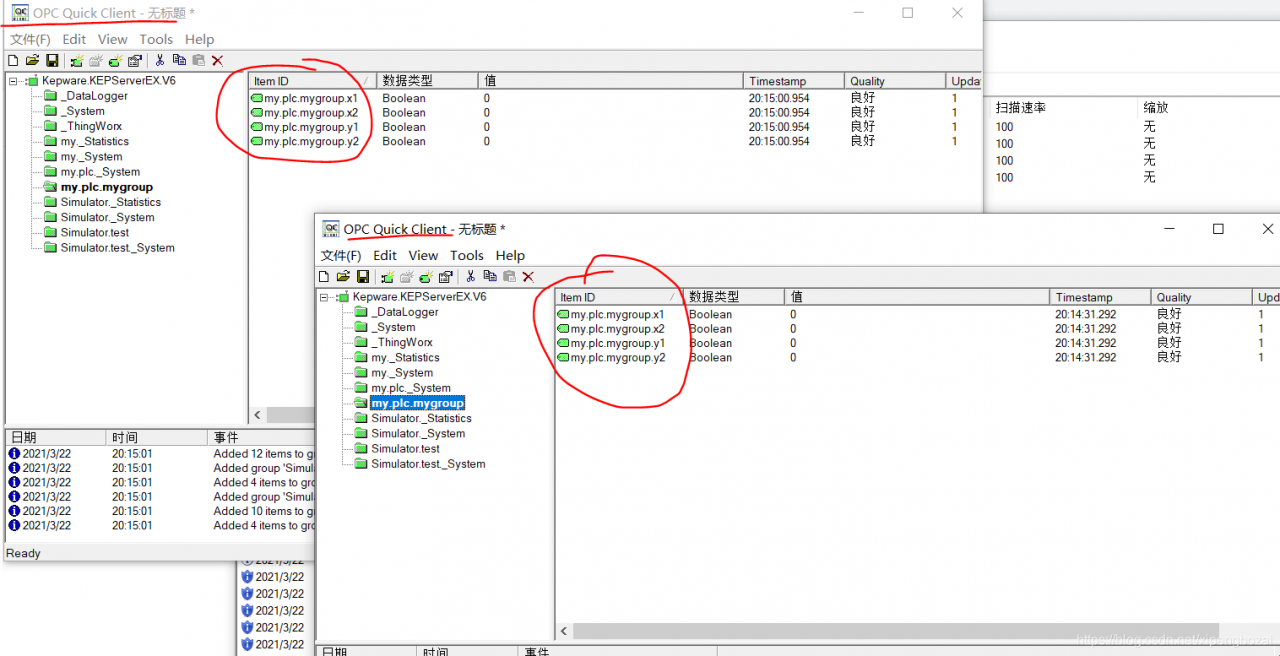Image resolution: width=1280 pixels, height=656 pixels.
Task: Open 文件(F) menu in front window
Action: [341, 256]
